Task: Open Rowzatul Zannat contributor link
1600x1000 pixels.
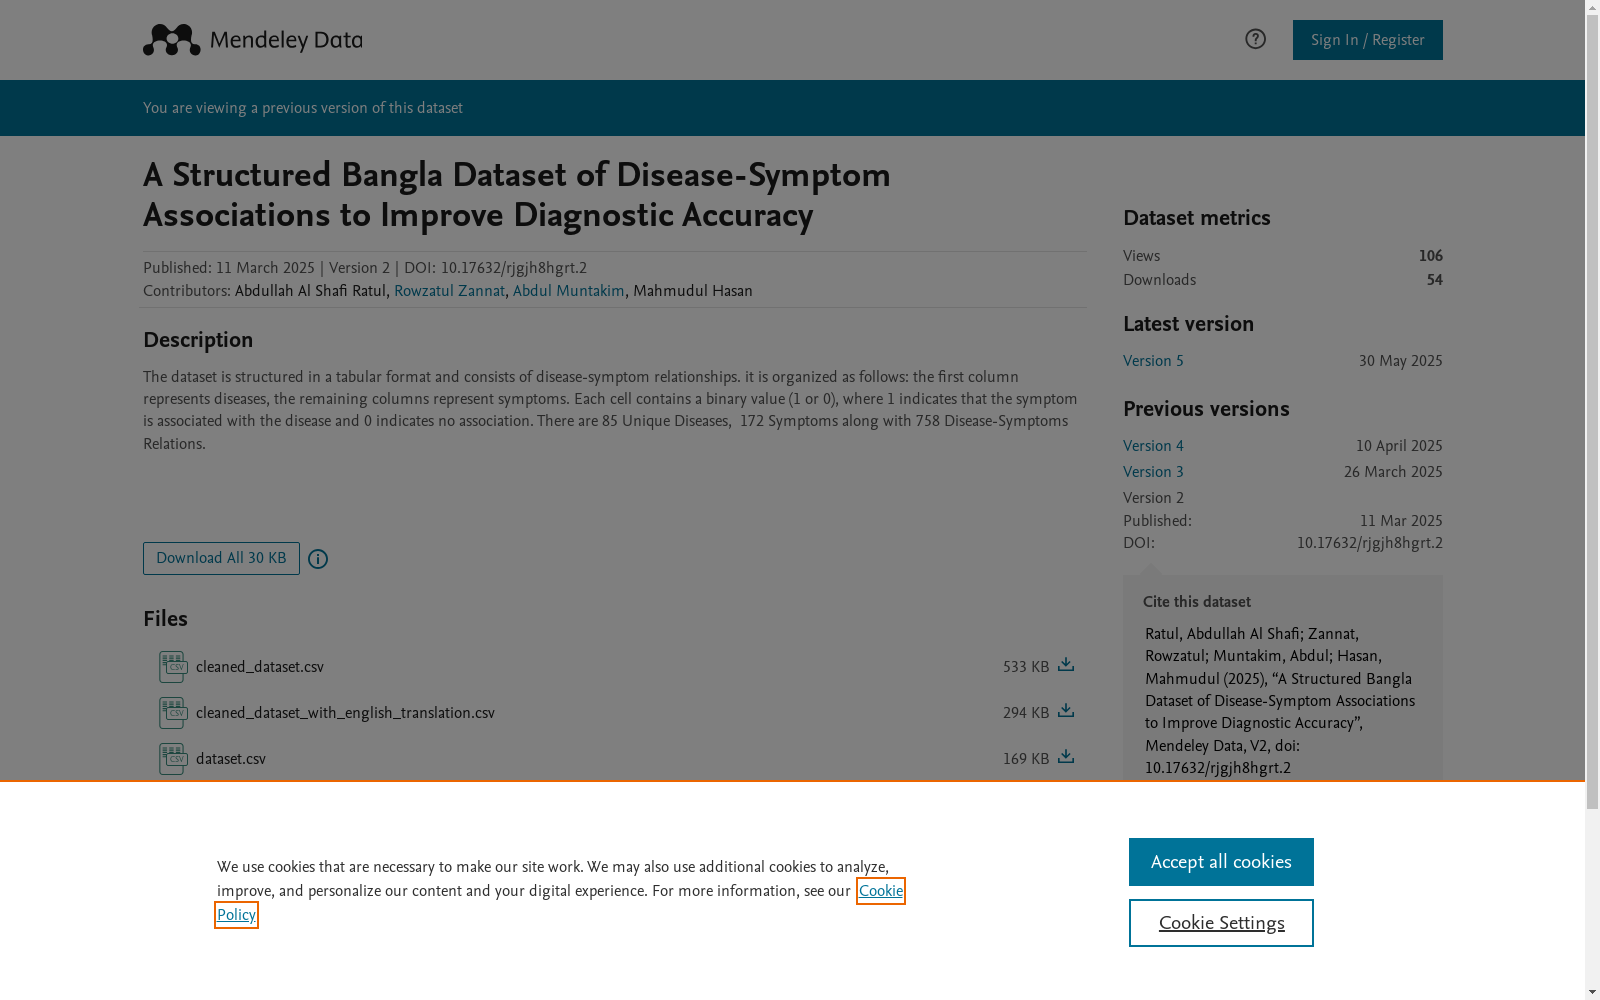Action: (449, 291)
